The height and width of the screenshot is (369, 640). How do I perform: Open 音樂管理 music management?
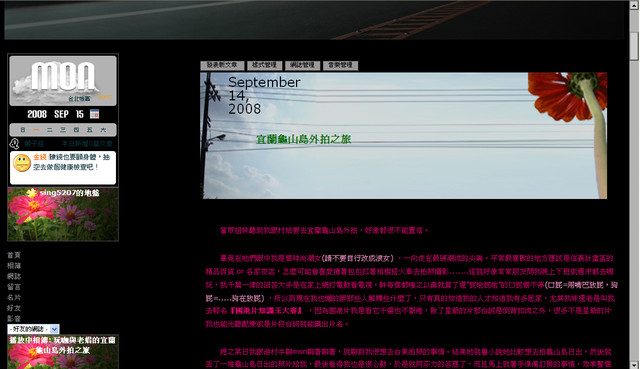click(x=340, y=65)
